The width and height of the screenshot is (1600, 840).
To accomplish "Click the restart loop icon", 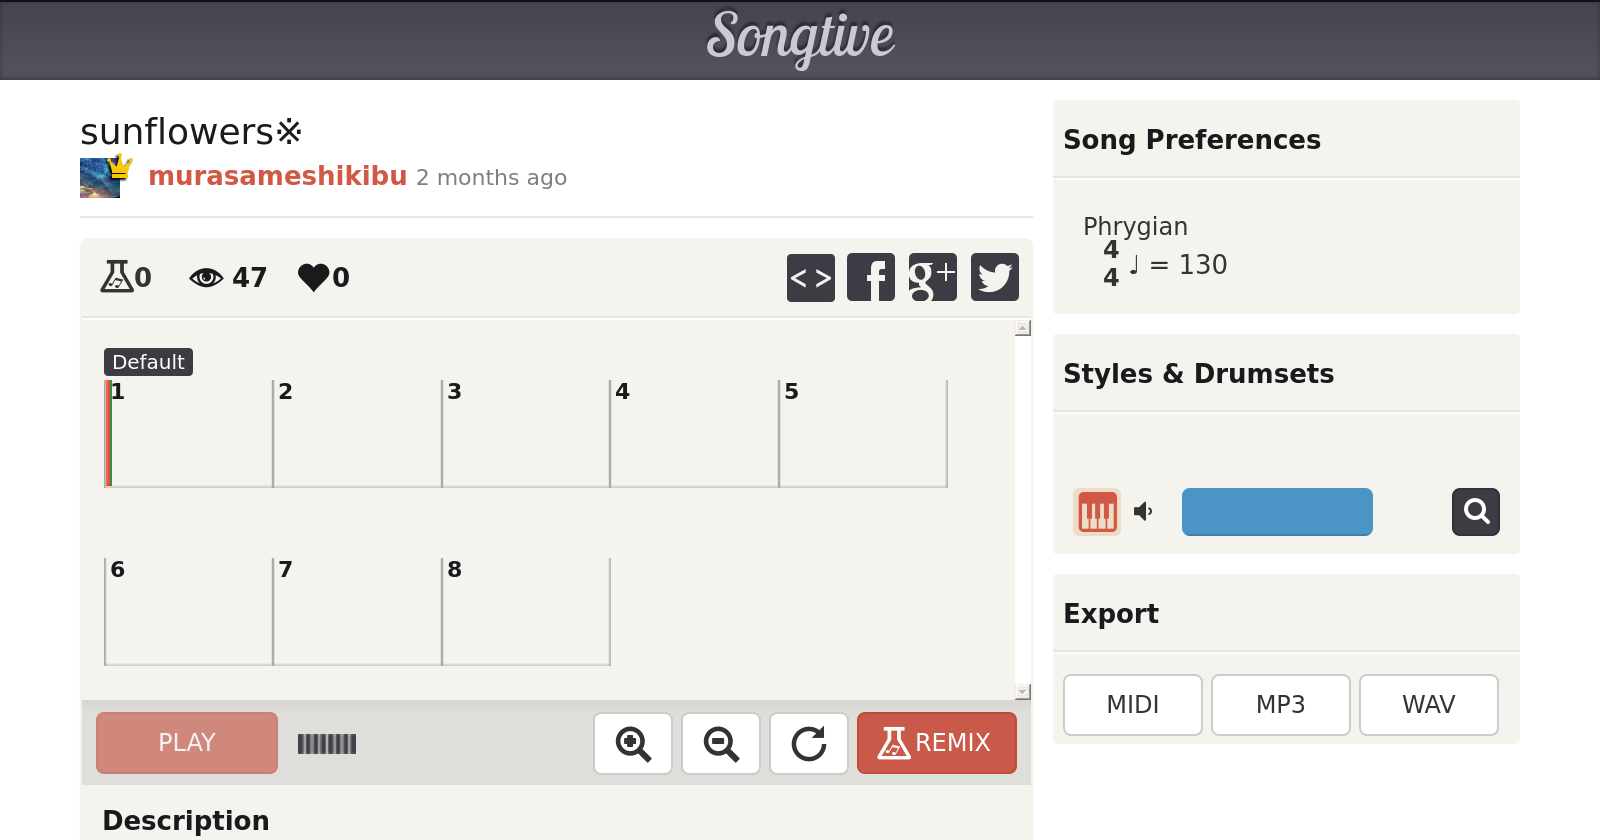I will click(x=809, y=743).
